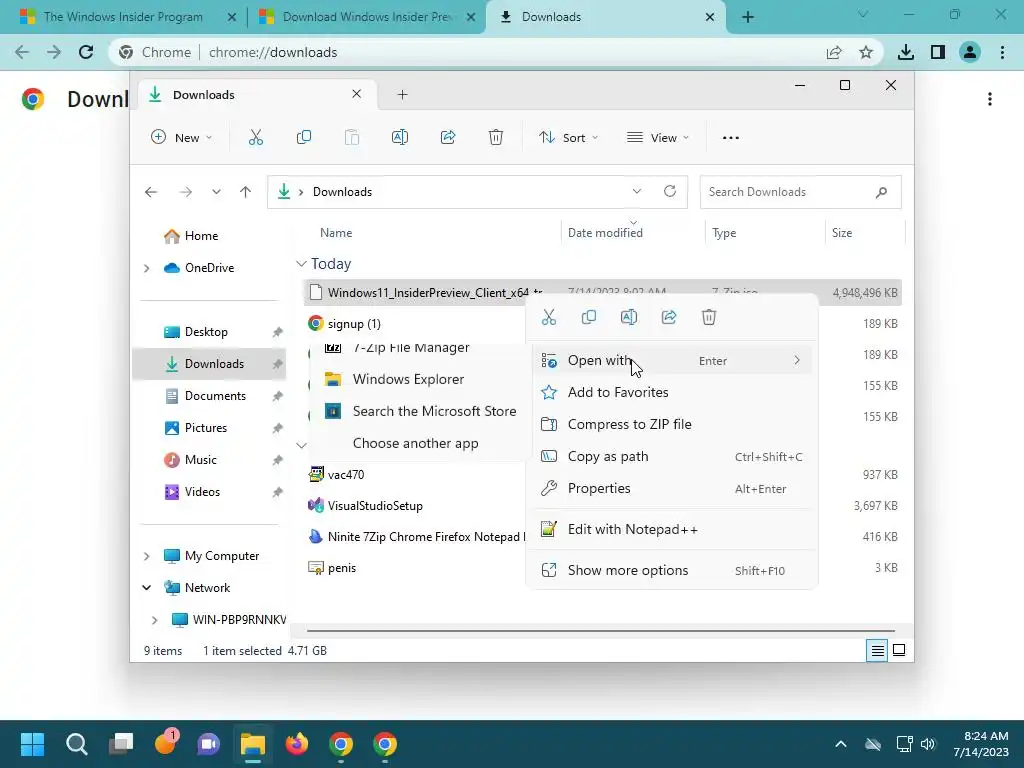Select Show more options
The image size is (1024, 768).
pyautogui.click(x=671, y=570)
